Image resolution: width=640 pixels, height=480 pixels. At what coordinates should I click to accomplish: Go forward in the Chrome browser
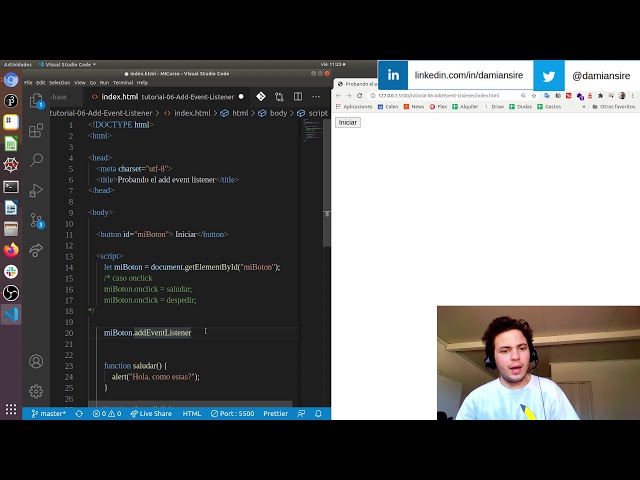click(x=349, y=96)
